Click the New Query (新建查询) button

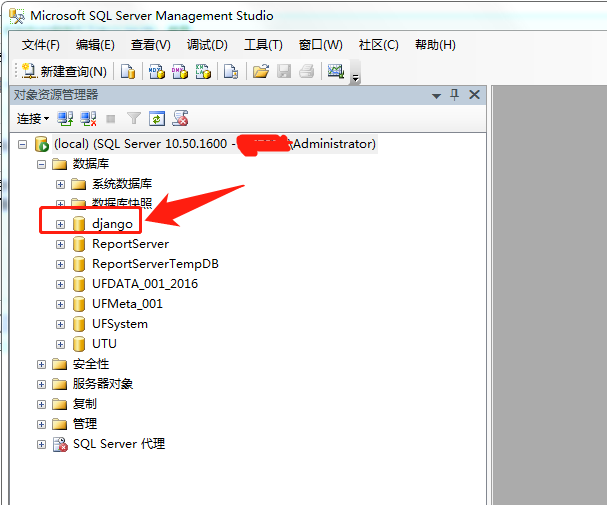click(x=64, y=71)
